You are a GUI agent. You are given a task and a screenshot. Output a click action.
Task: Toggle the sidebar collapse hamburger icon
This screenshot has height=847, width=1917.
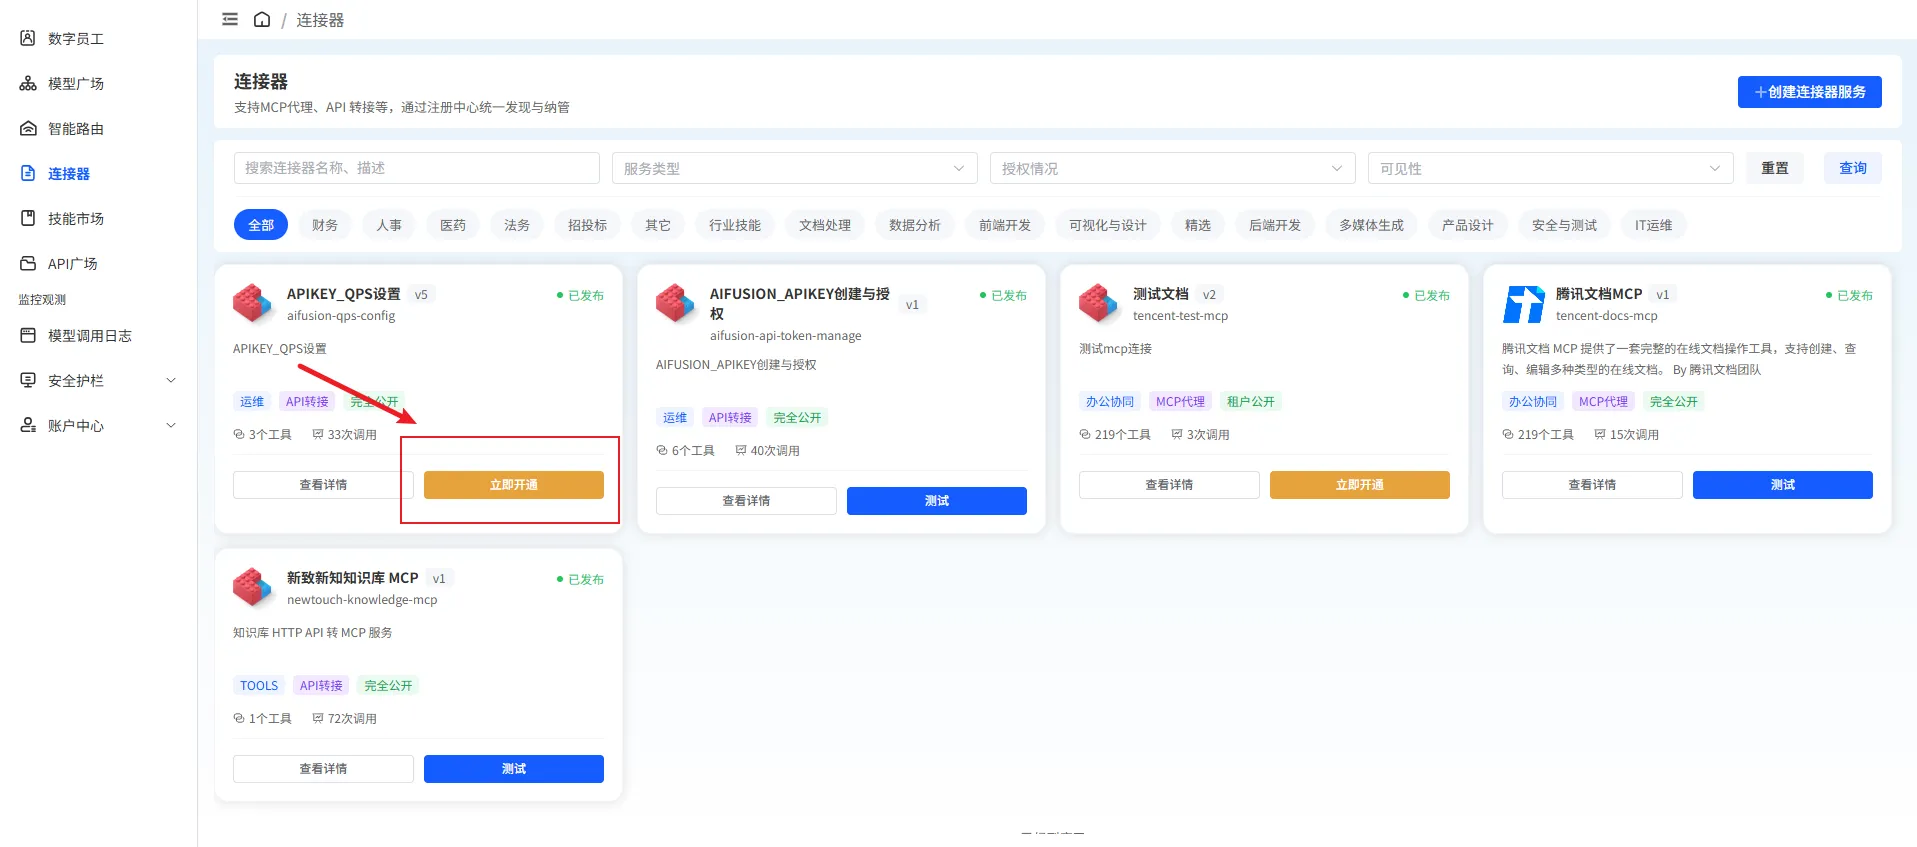(x=230, y=19)
